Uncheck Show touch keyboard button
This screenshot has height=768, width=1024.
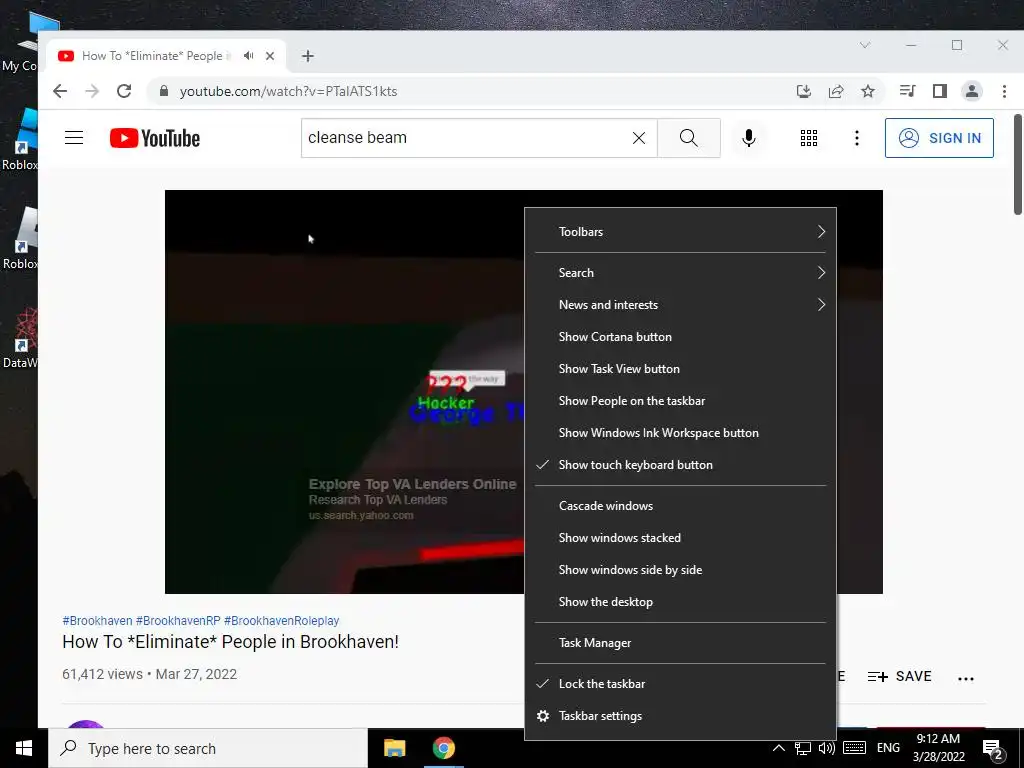click(x=680, y=465)
